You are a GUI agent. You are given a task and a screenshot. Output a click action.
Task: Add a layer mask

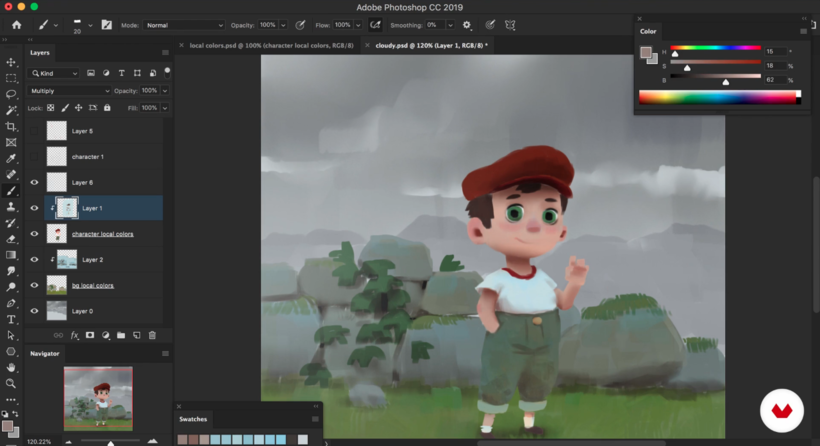pos(90,335)
